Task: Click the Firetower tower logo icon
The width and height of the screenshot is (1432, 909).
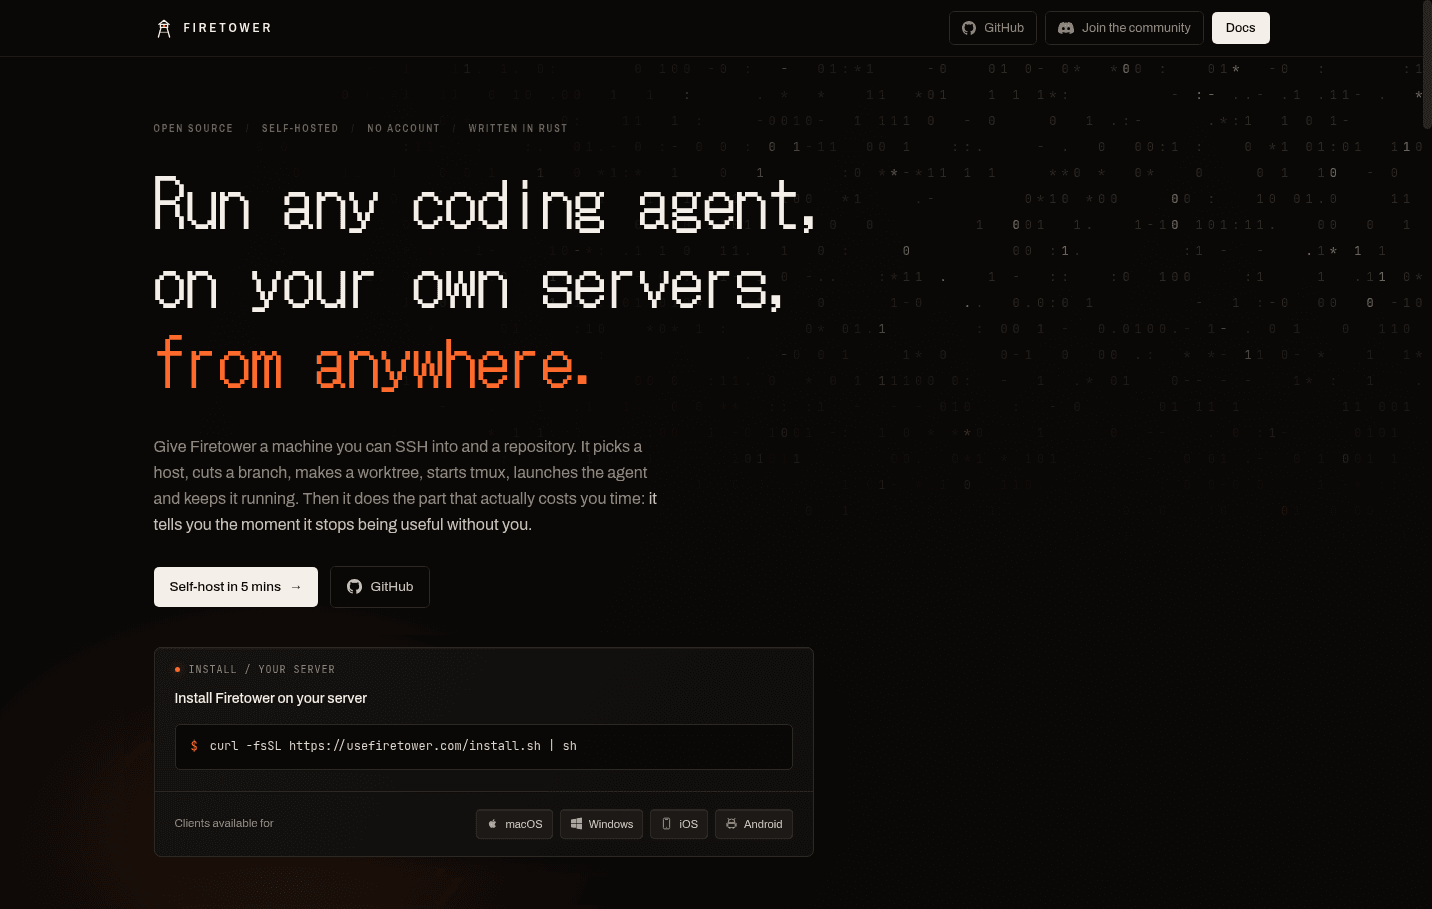Action: point(164,28)
